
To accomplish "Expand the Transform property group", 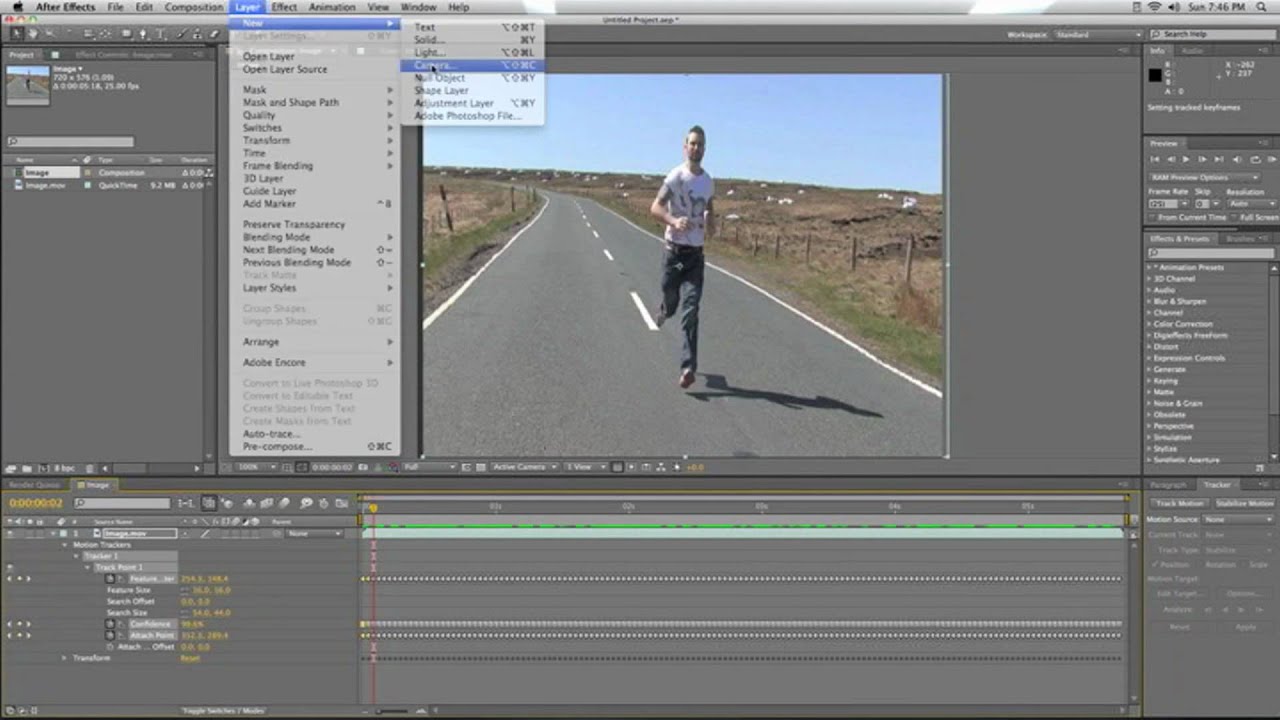I will 64,658.
